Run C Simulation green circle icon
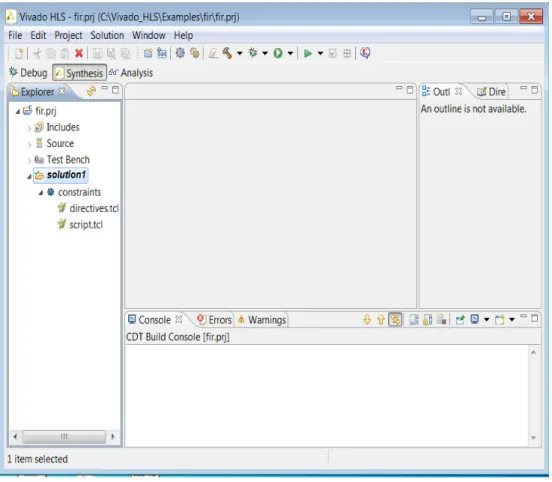Viewport: 552px width, 482px height. point(278,53)
